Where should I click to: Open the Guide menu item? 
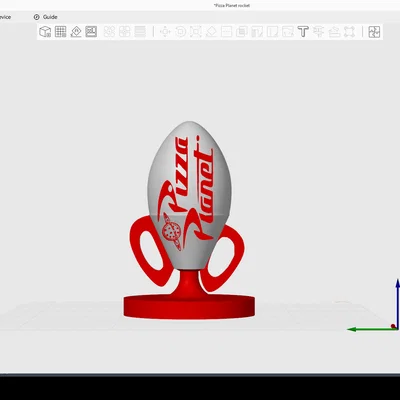click(x=46, y=17)
